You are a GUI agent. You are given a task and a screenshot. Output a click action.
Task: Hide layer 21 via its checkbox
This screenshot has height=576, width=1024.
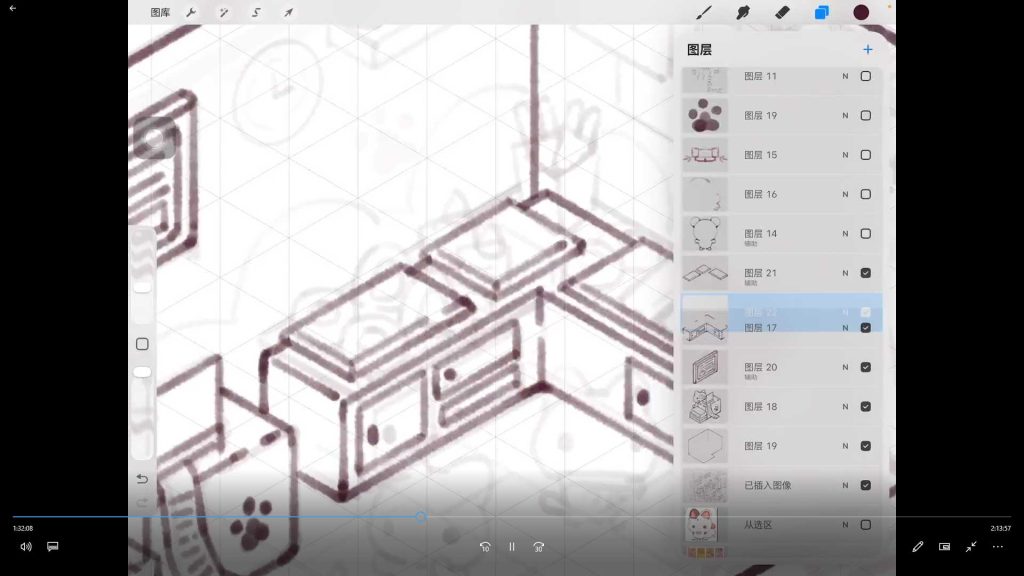point(865,273)
